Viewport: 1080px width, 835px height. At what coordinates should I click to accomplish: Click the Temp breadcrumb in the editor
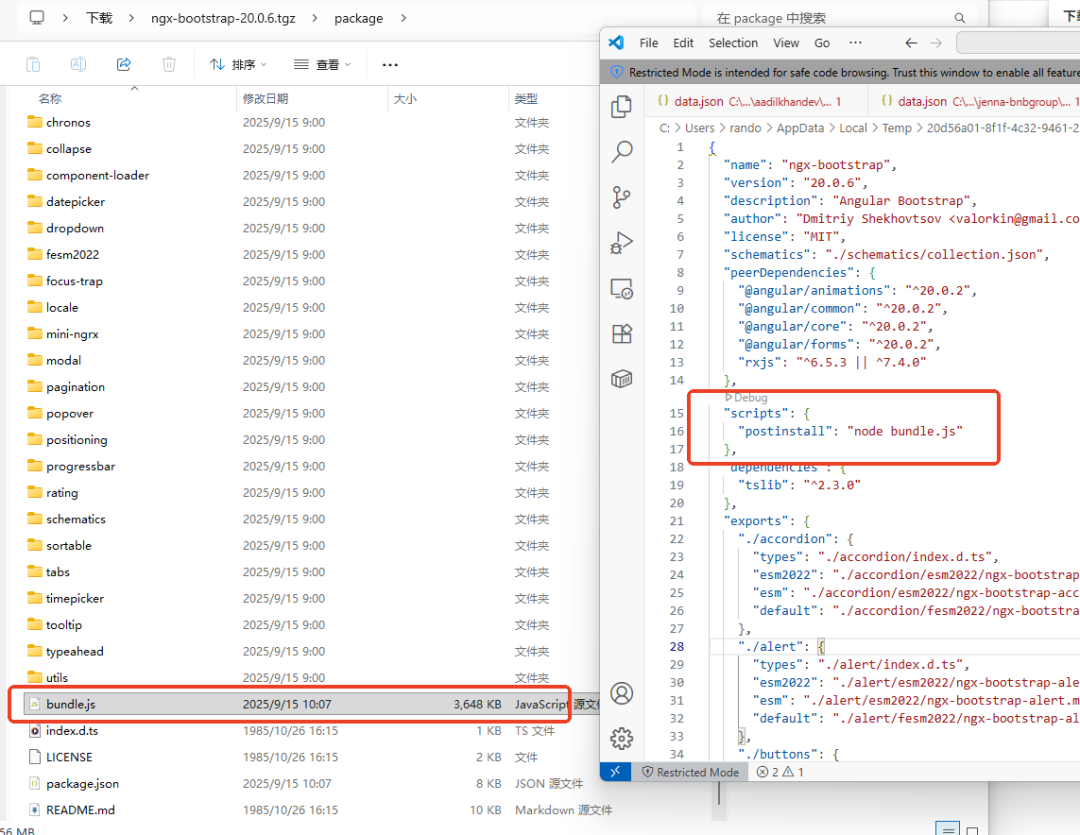(896, 128)
